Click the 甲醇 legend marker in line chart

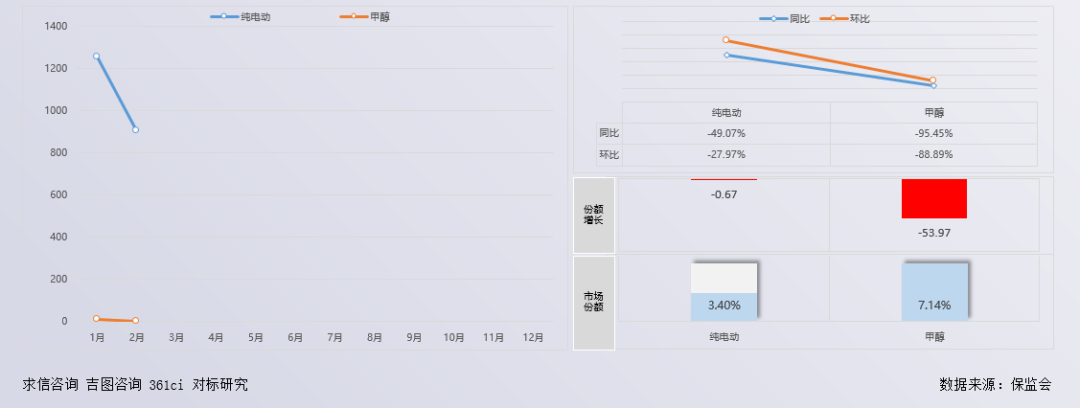click(353, 17)
